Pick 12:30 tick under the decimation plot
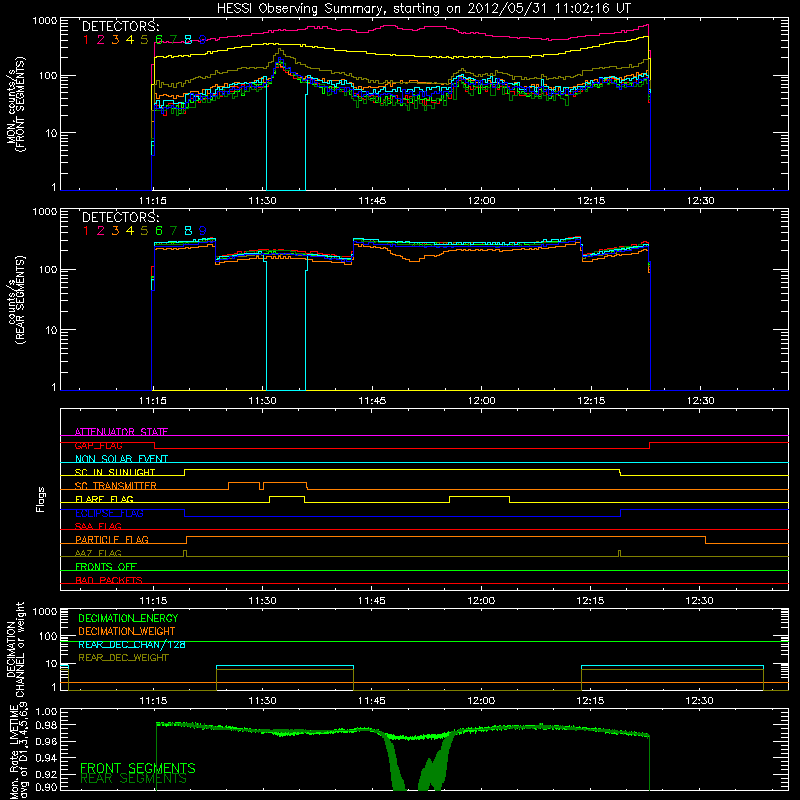 click(699, 701)
